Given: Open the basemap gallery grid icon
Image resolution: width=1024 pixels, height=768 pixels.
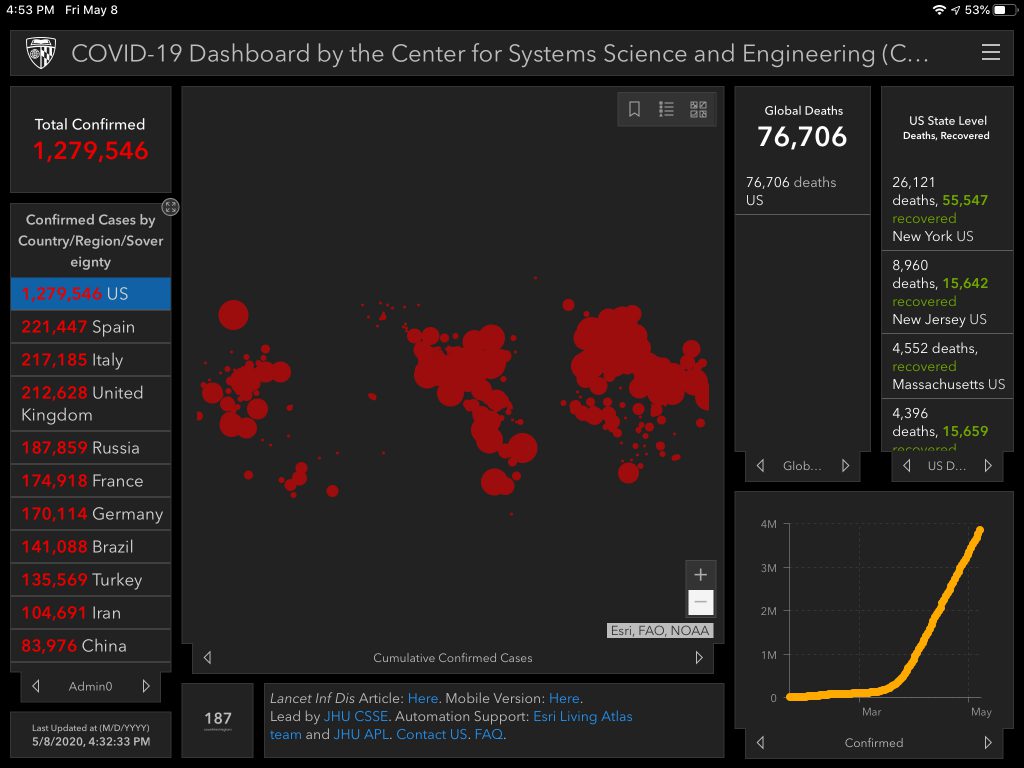Looking at the screenshot, I should pos(698,110).
